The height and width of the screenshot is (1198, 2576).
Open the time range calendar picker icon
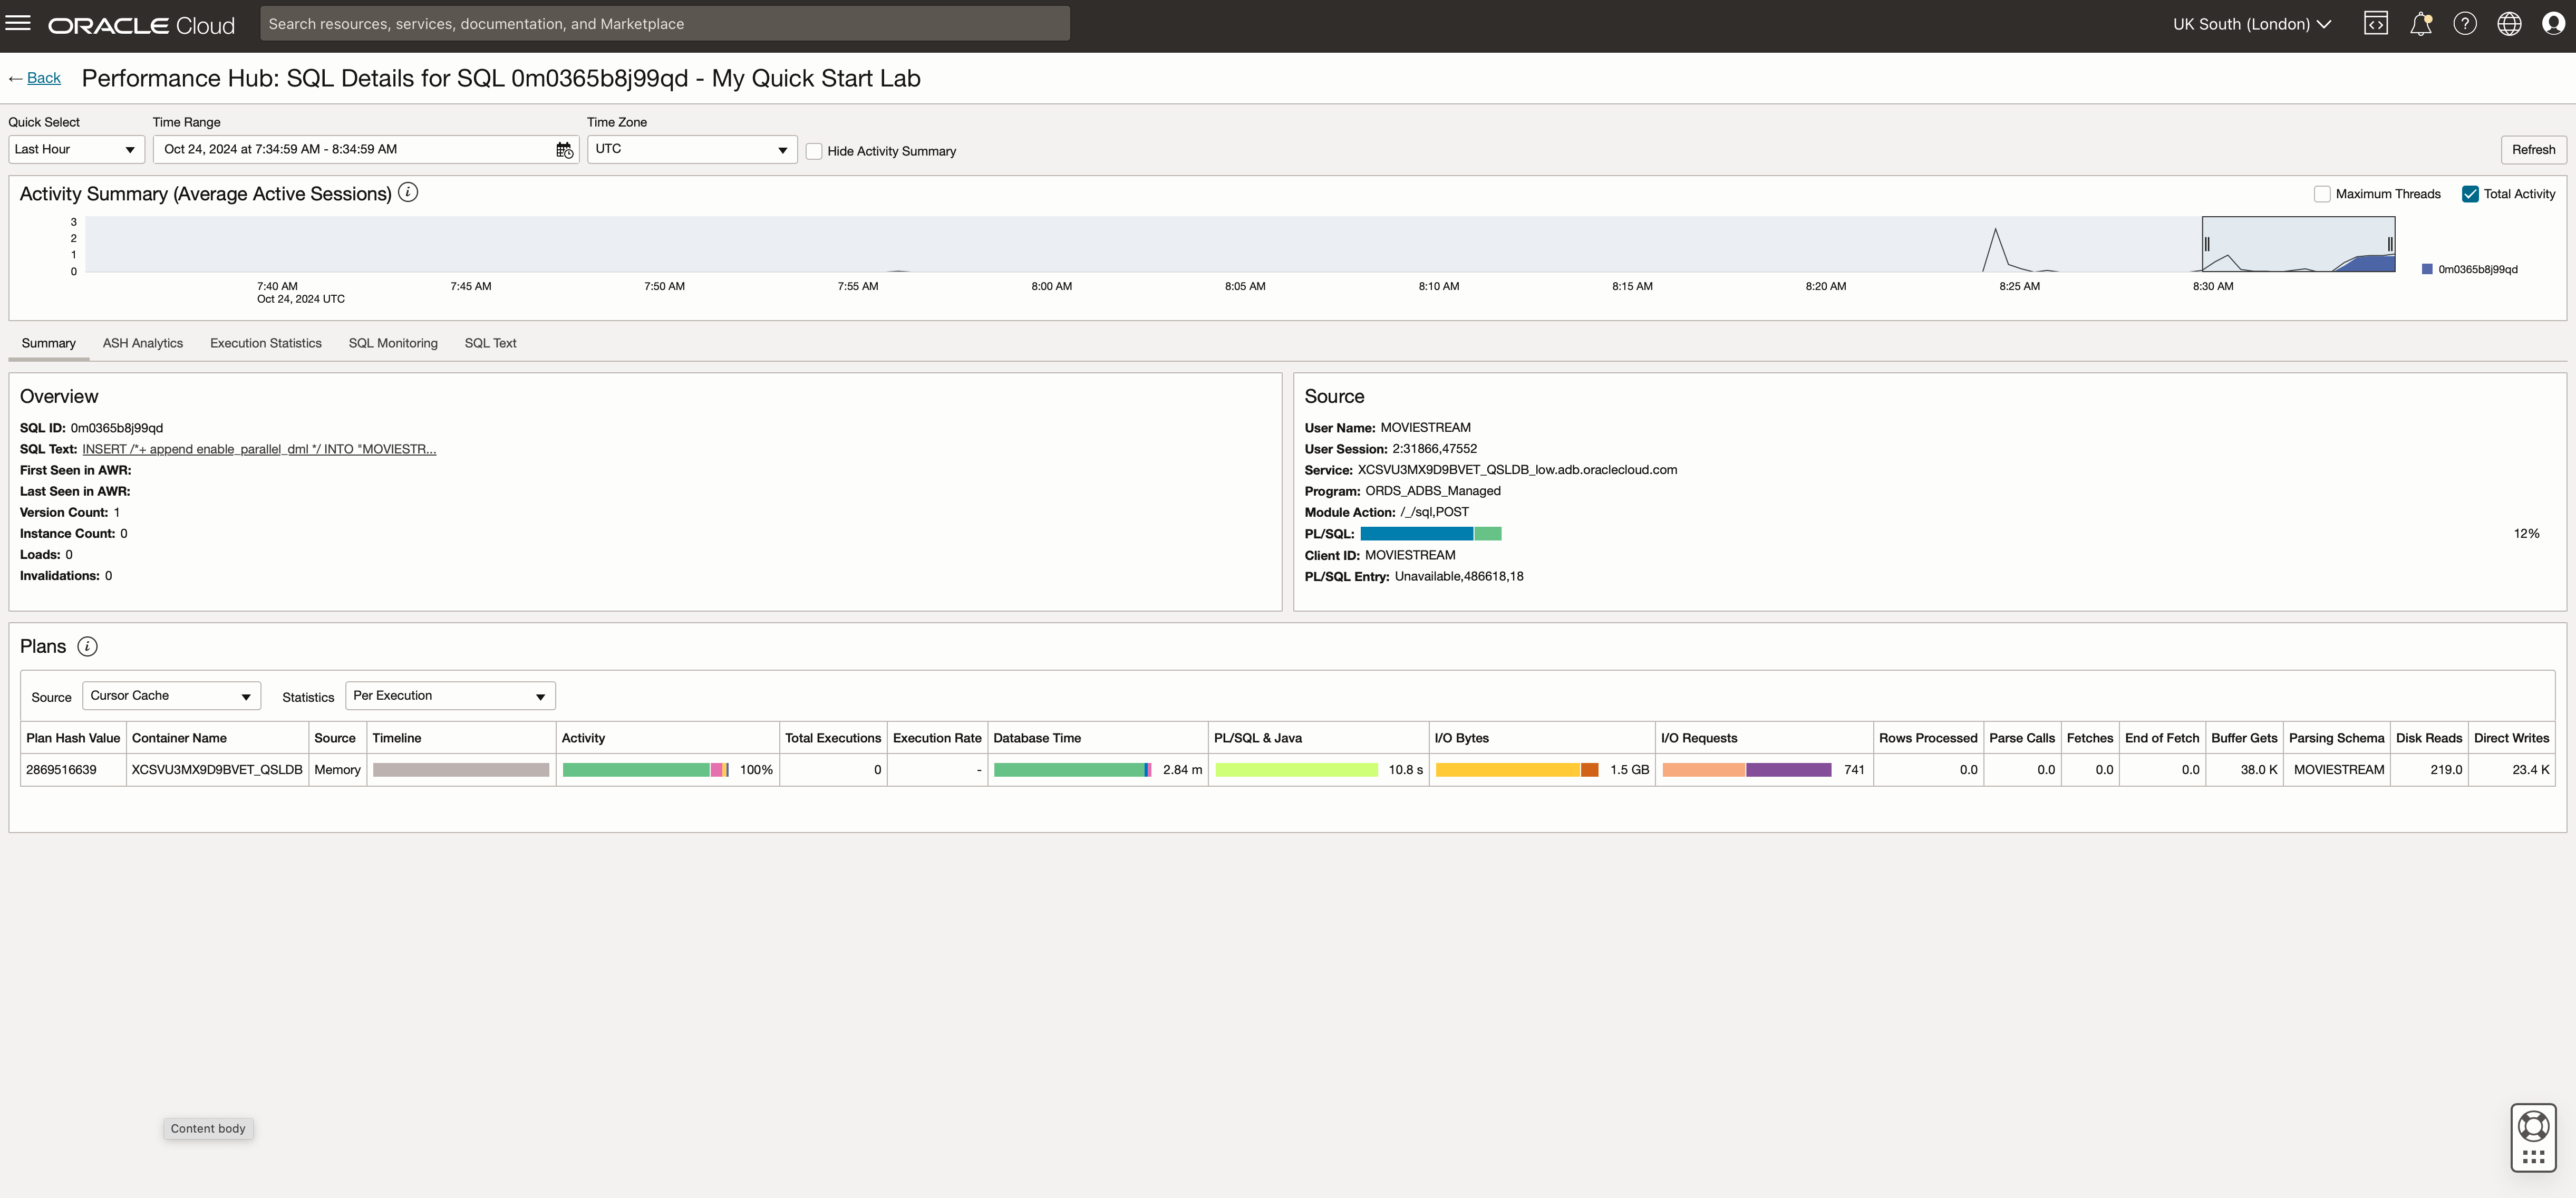[x=565, y=150]
